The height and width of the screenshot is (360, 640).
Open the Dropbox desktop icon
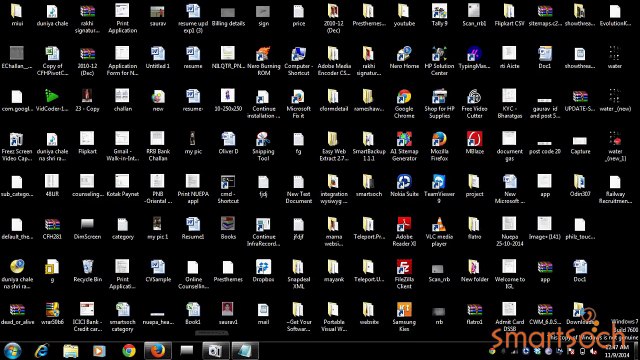[263, 271]
